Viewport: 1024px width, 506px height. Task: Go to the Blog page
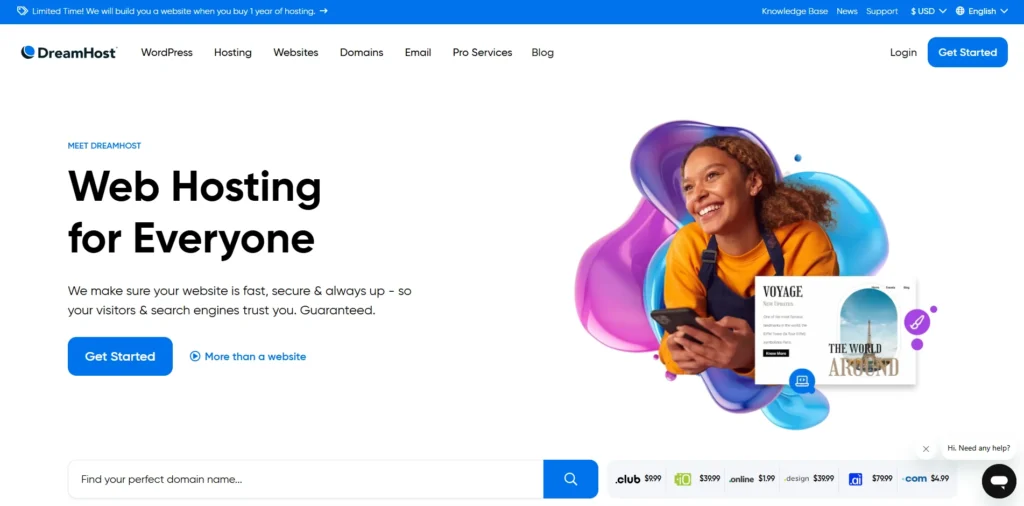click(543, 52)
